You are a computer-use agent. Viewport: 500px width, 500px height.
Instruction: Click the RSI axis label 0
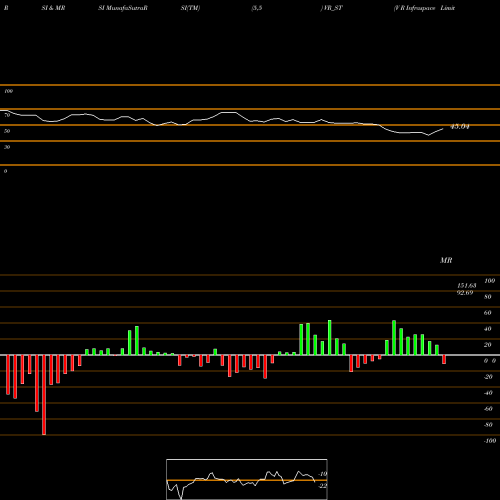click(5, 171)
